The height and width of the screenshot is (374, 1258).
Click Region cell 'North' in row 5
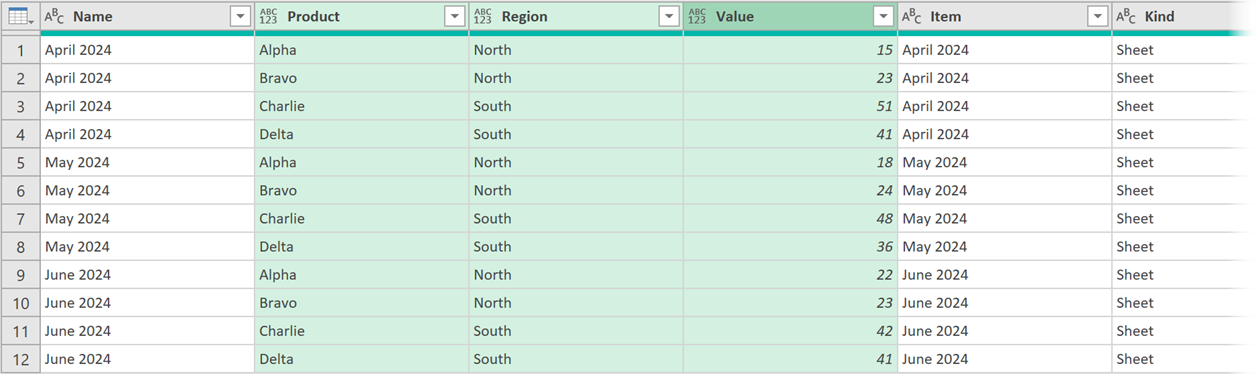(x=576, y=162)
